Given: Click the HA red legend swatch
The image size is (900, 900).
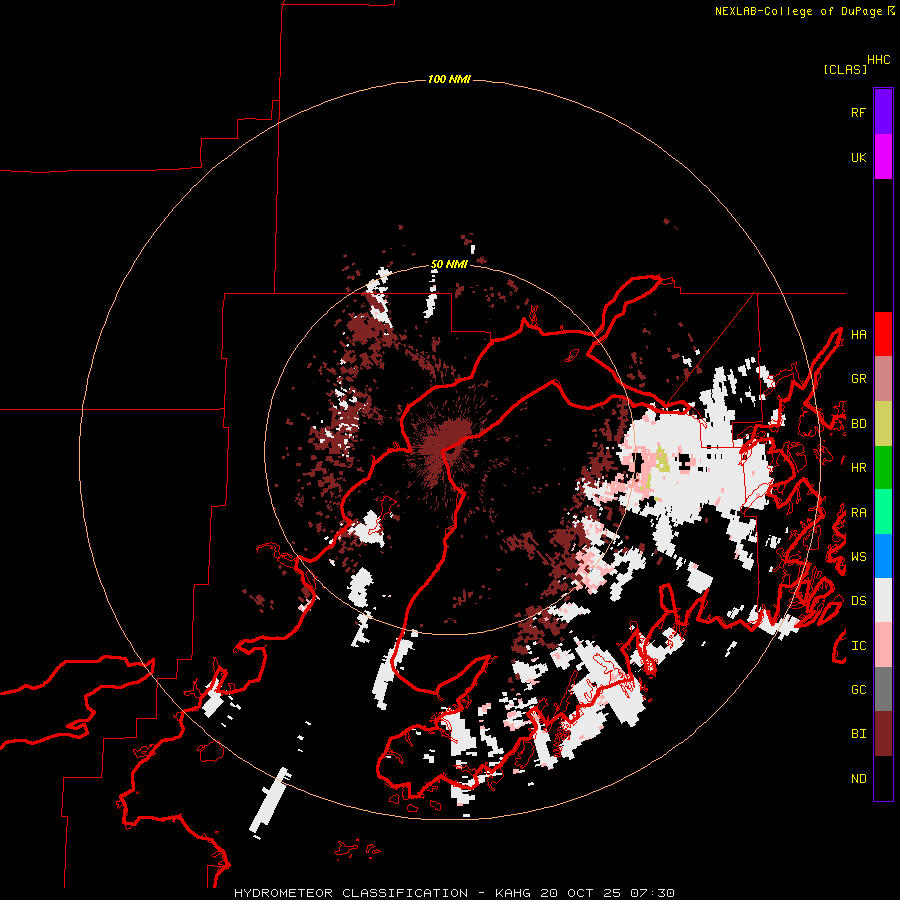Looking at the screenshot, I should pyautogui.click(x=883, y=334).
